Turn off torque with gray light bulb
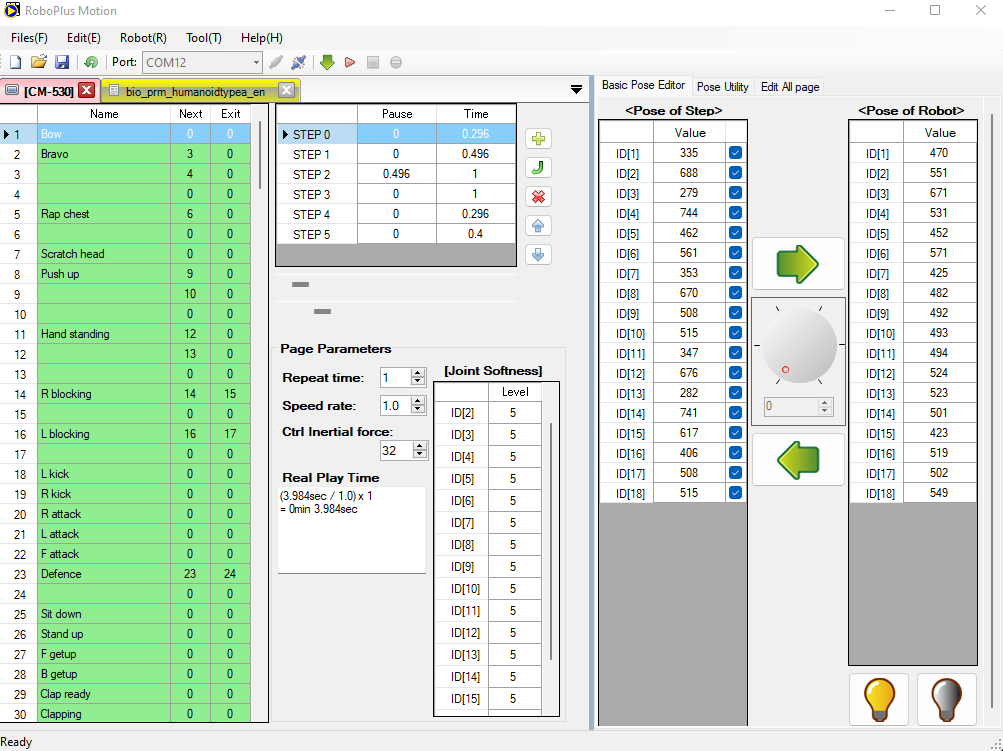Screen dimensions: 1003x751 (946, 698)
